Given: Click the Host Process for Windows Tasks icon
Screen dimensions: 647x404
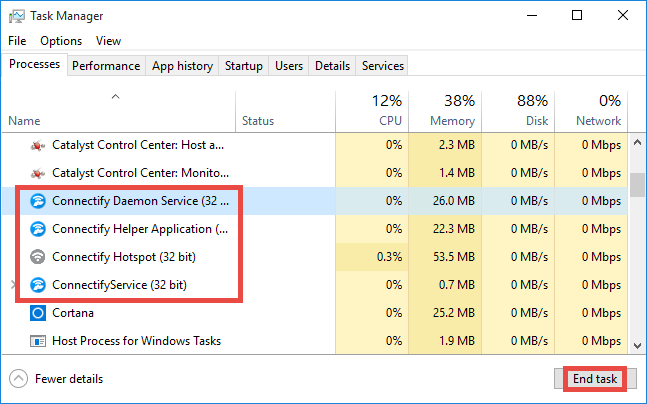Looking at the screenshot, I should 38,341.
